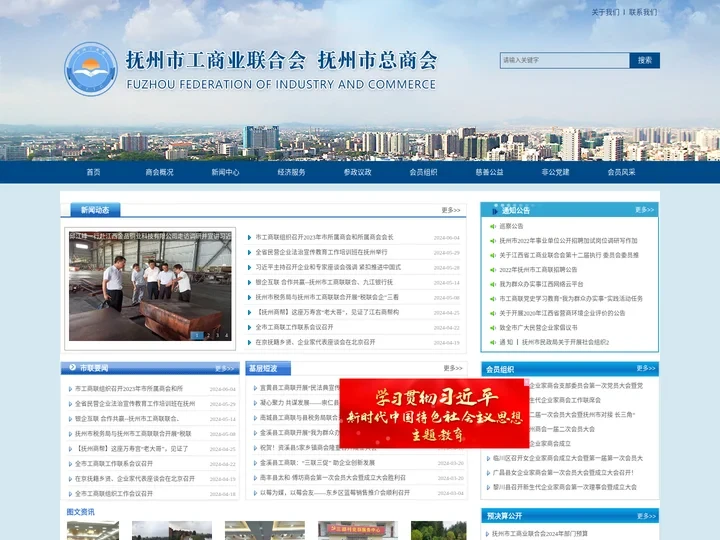Open 非公党建 navigation menu item
This screenshot has width=720, height=540.
556,172
